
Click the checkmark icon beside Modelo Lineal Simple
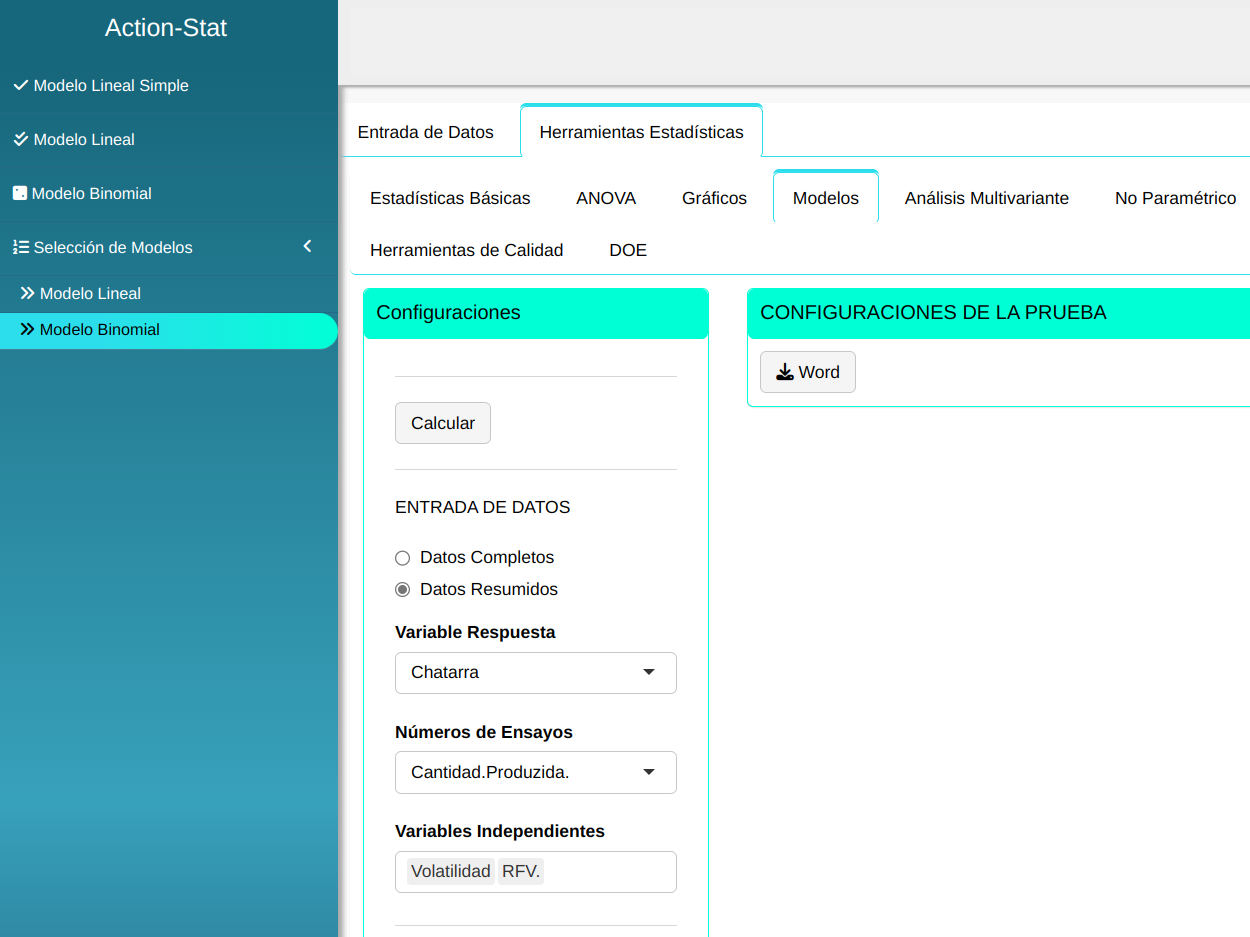[20, 86]
